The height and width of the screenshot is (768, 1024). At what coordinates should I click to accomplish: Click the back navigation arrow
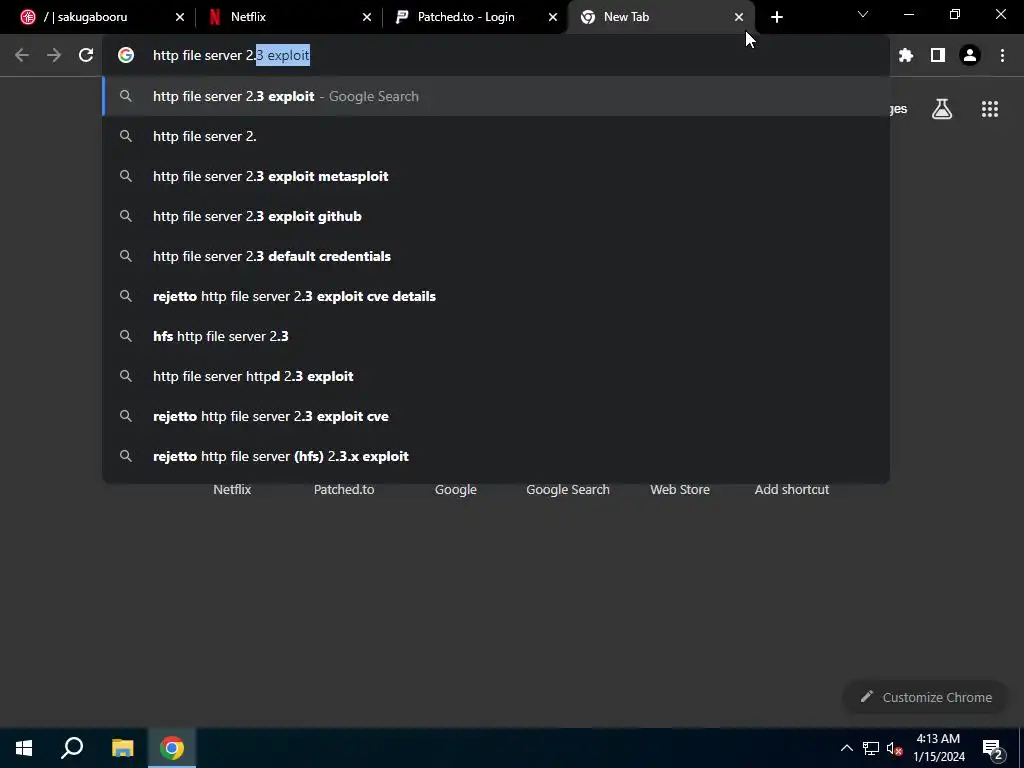tap(22, 56)
